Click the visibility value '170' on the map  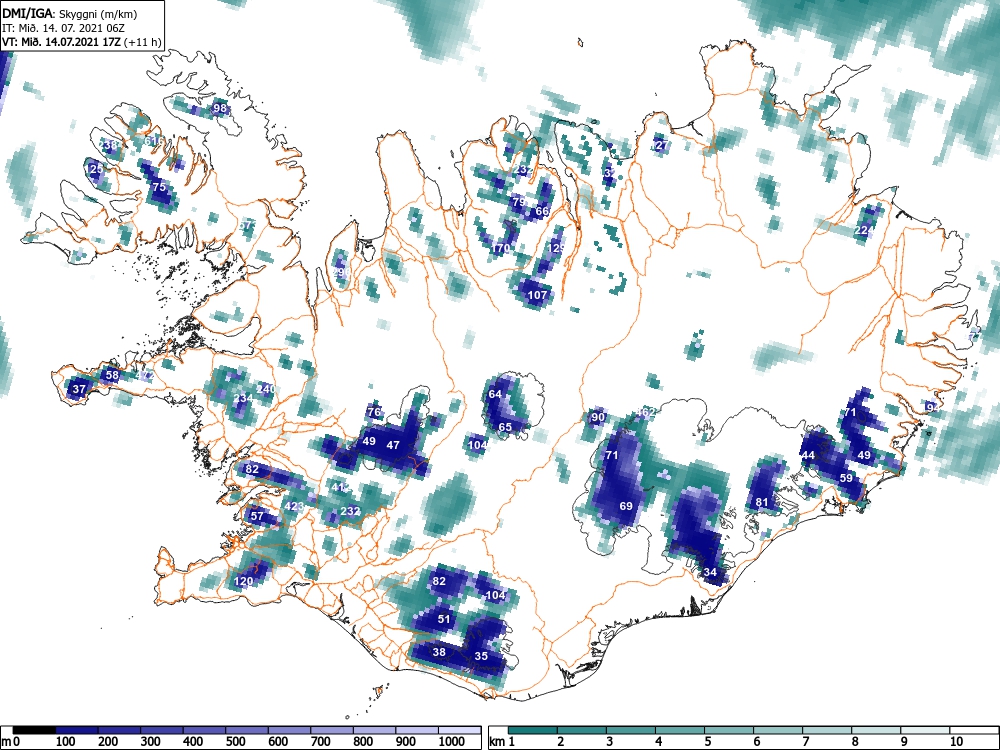point(501,248)
